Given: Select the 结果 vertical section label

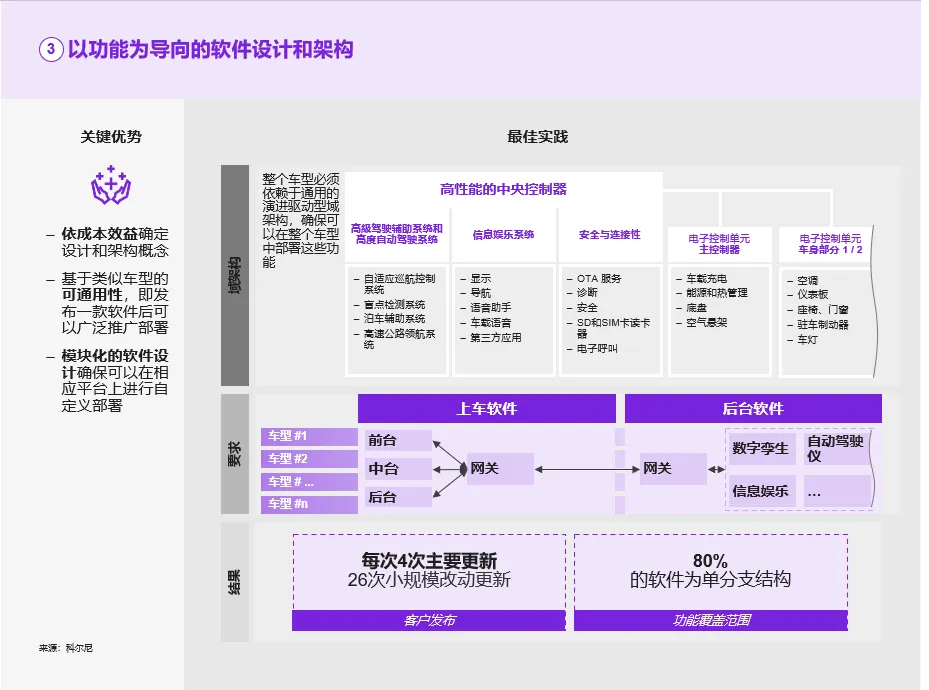Looking at the screenshot, I should 234,581.
